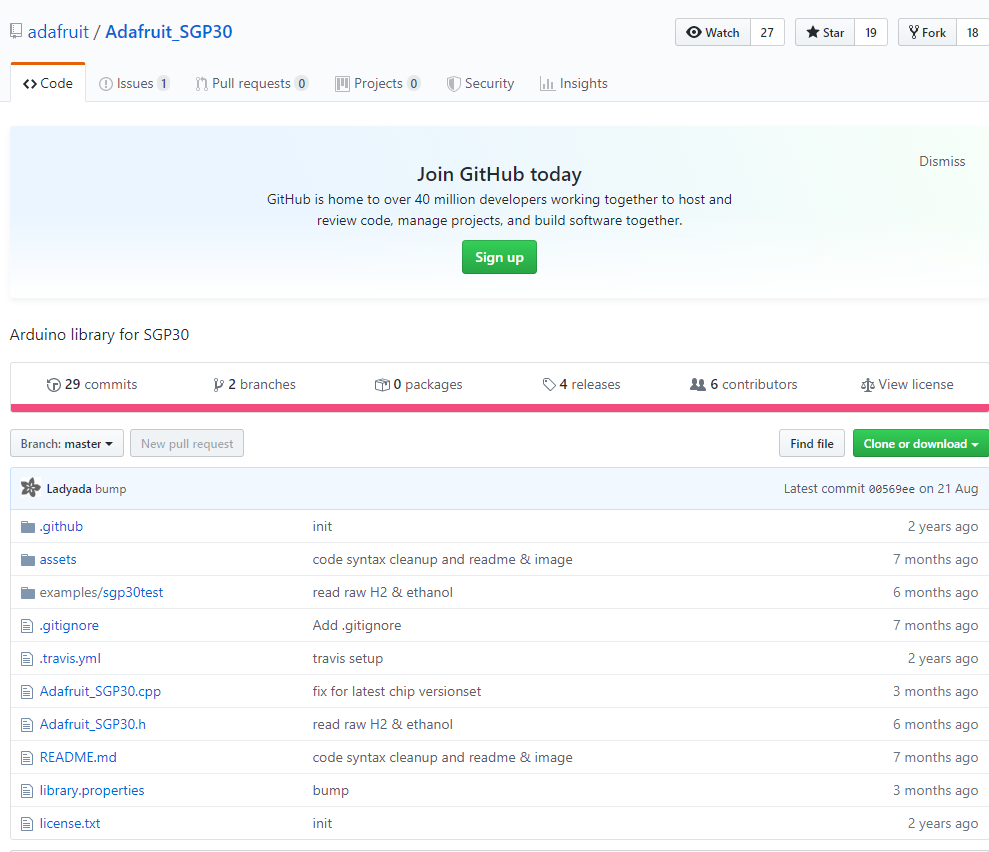Click the Find file button
The height and width of the screenshot is (852, 989).
click(x=812, y=443)
